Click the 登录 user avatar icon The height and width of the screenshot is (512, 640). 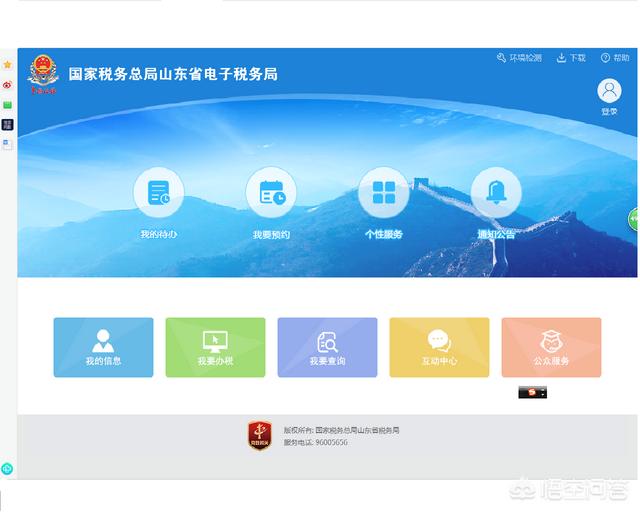[x=609, y=91]
